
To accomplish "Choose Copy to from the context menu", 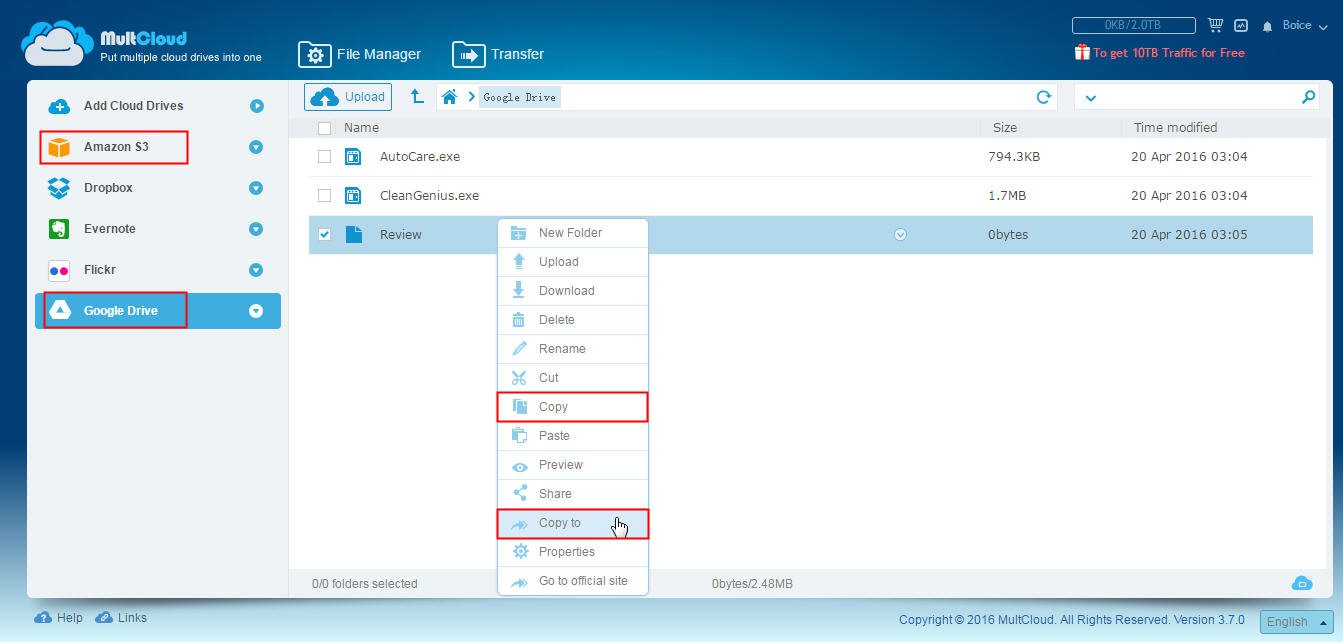I will tap(573, 523).
